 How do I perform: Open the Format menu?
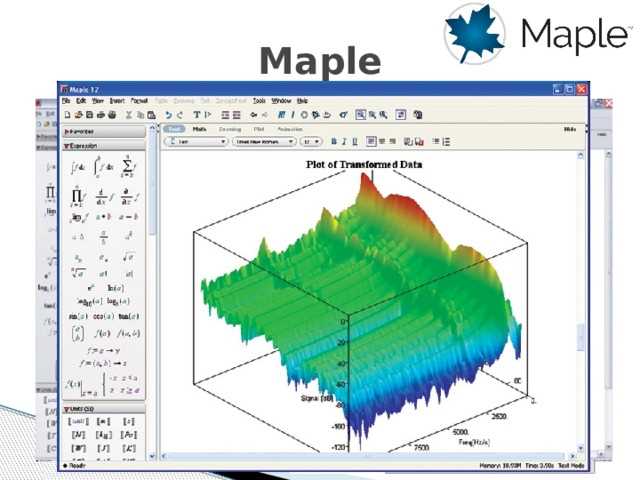[139, 100]
